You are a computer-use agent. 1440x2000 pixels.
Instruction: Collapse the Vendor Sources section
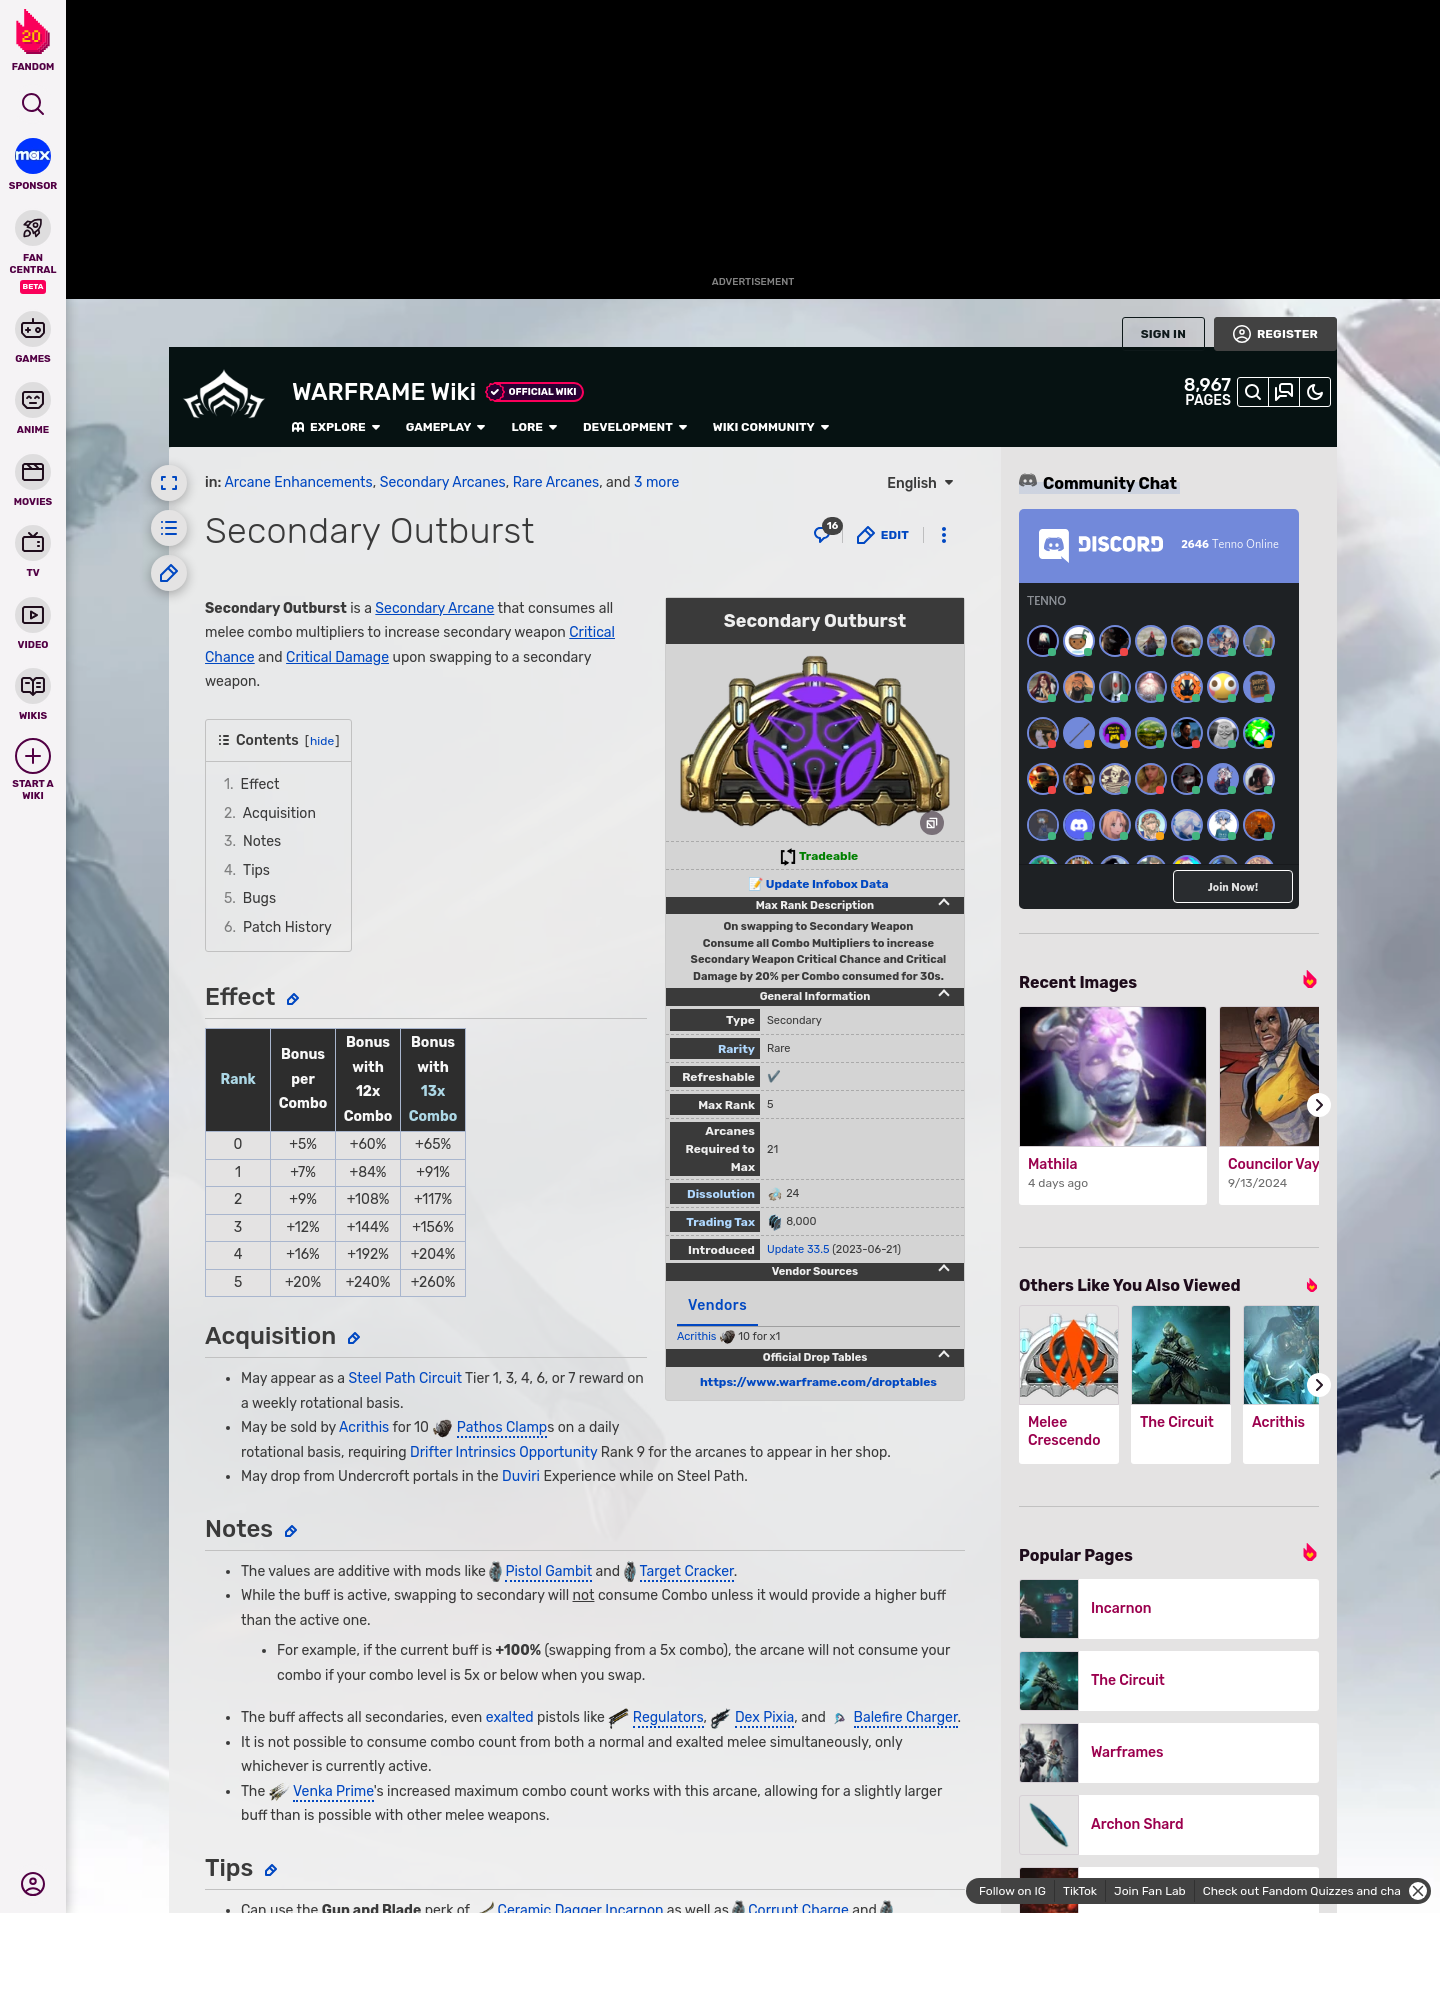click(x=944, y=1269)
